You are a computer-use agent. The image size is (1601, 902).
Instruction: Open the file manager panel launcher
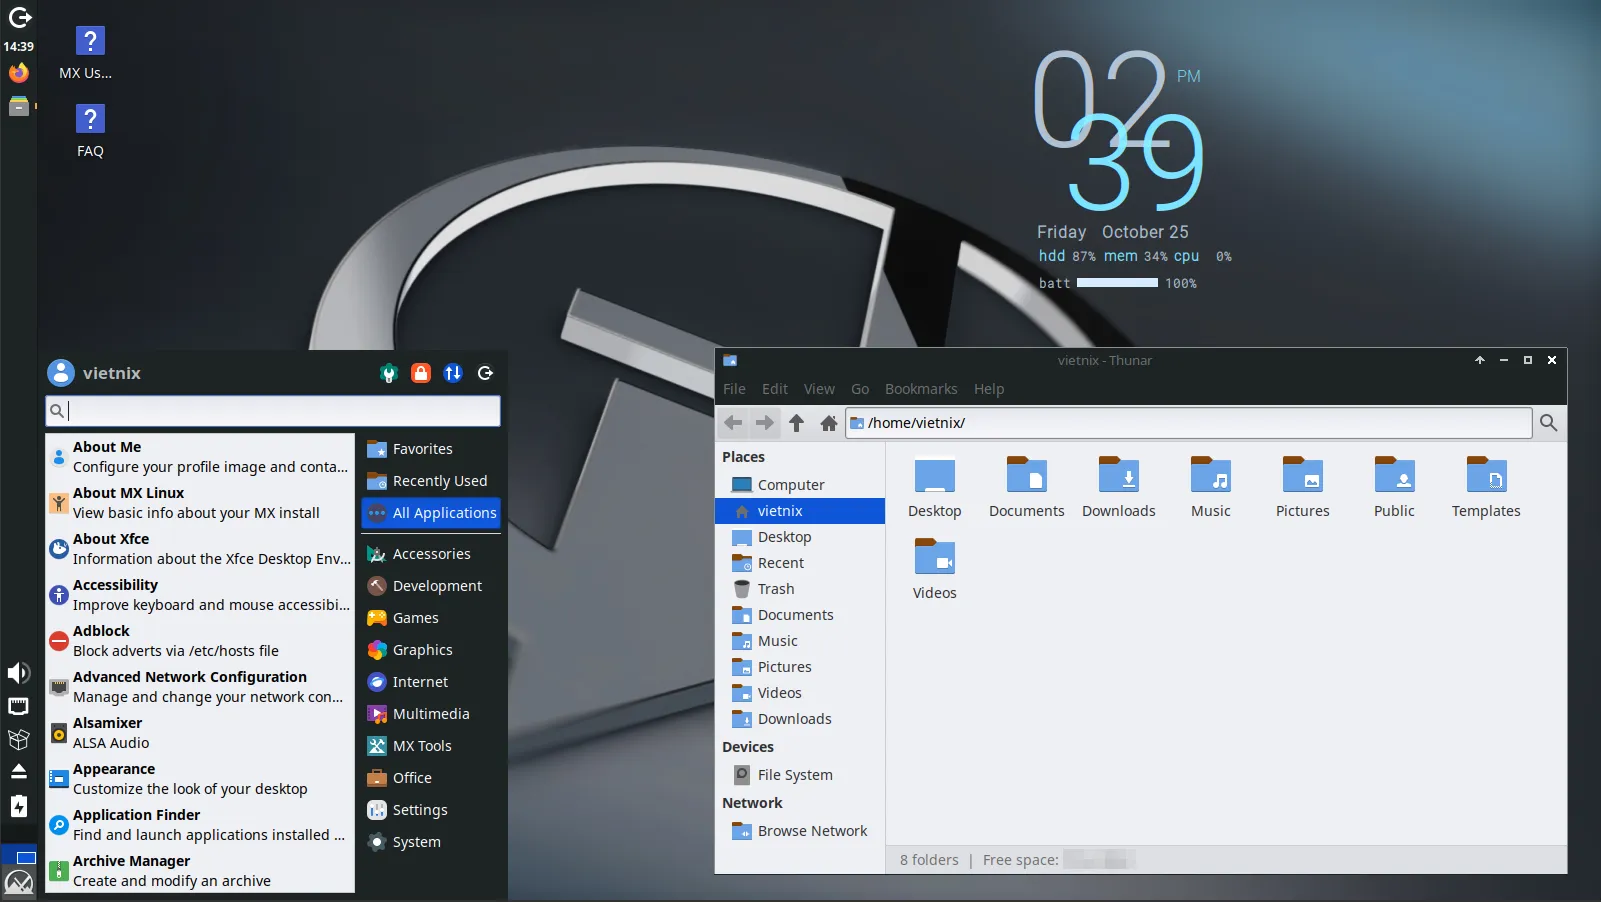[19, 106]
